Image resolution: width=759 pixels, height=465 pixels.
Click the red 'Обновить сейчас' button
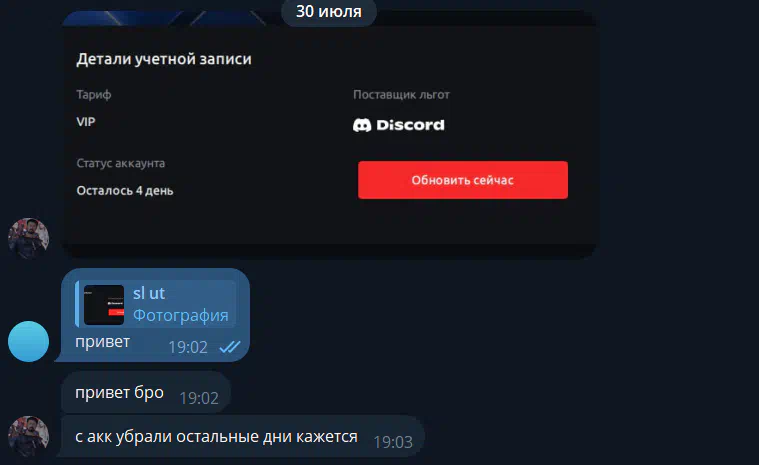(x=463, y=180)
